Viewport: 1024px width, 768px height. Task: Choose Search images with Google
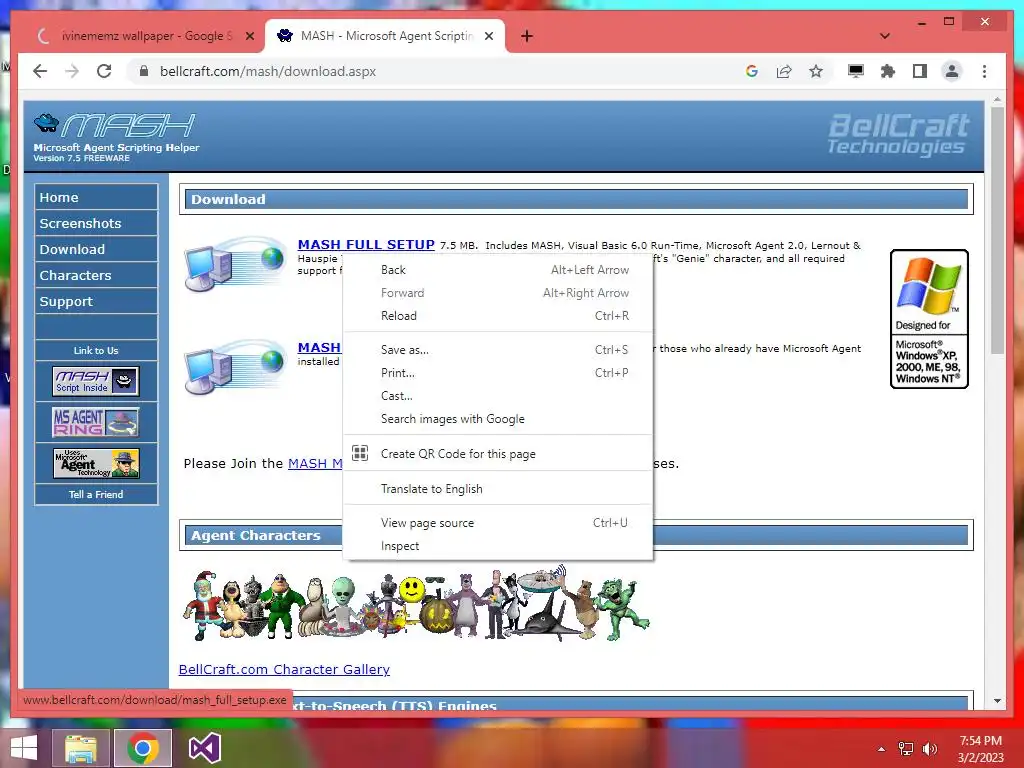pos(498,419)
